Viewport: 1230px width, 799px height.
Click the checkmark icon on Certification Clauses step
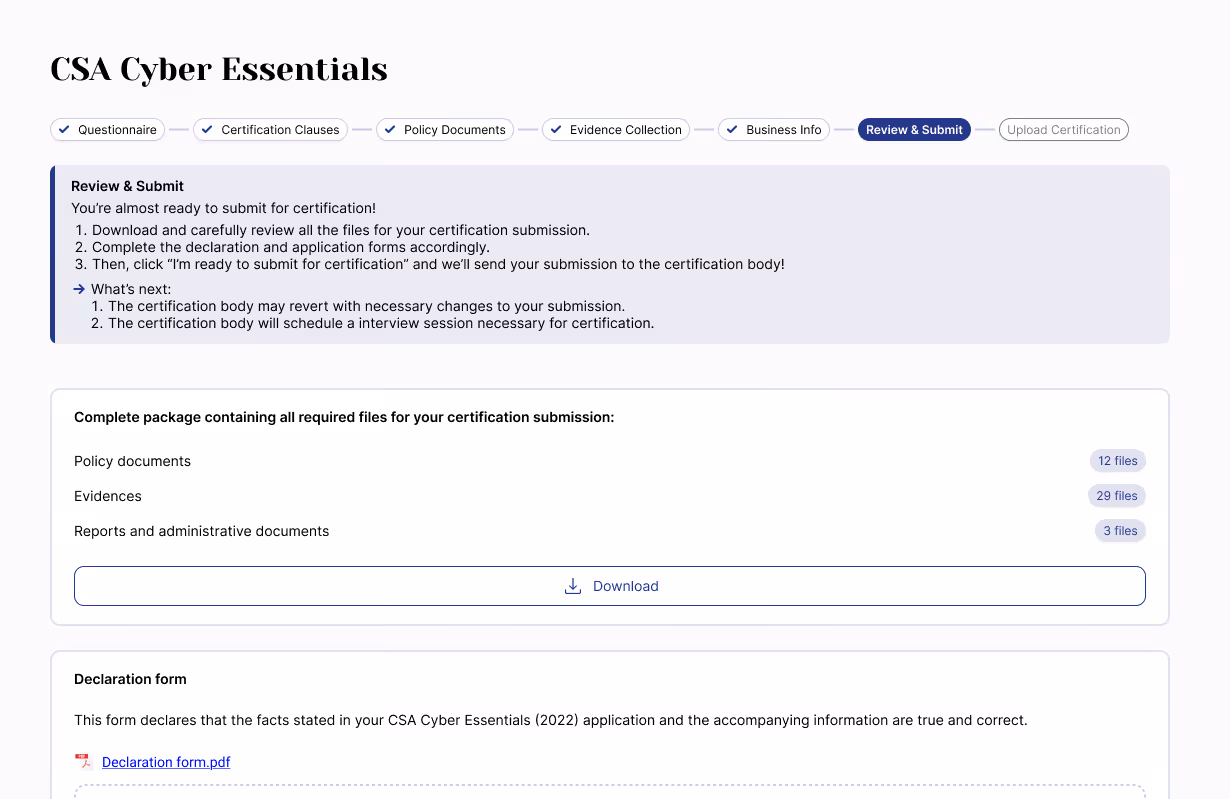[207, 129]
